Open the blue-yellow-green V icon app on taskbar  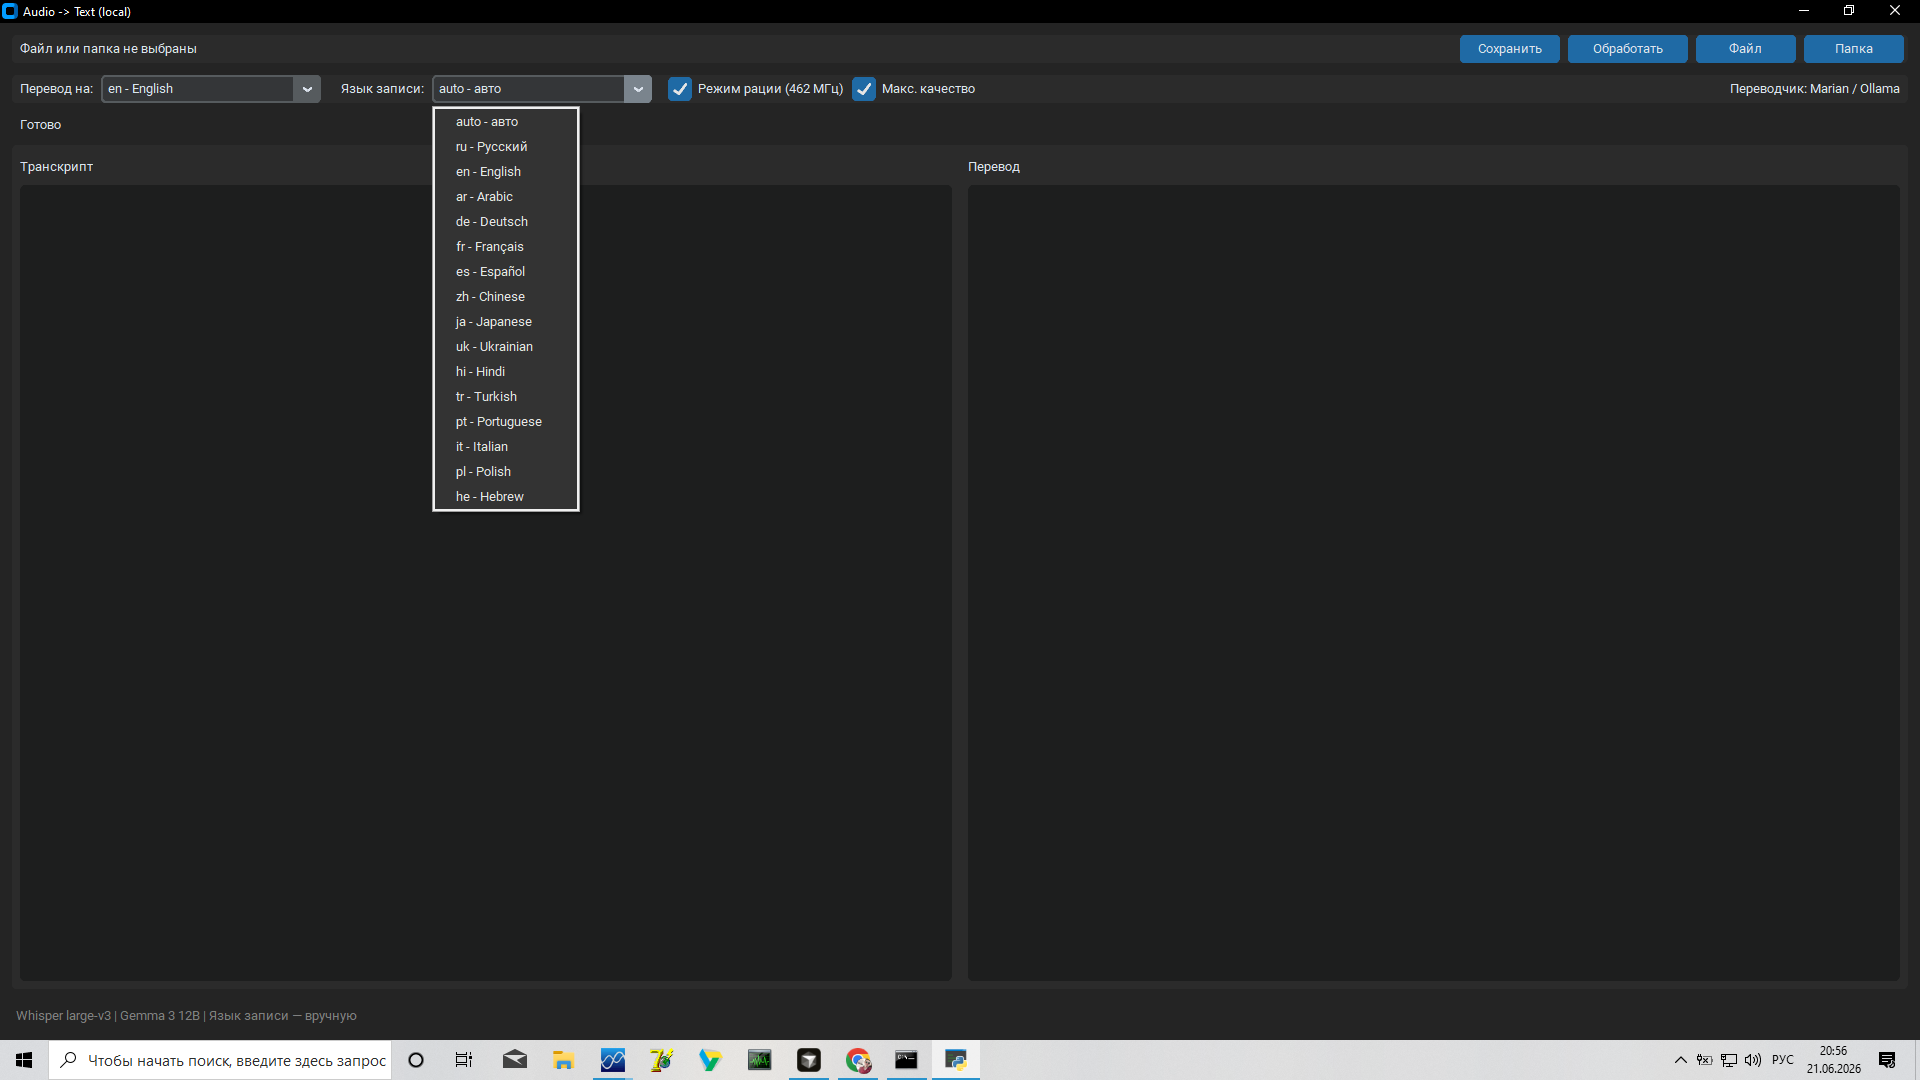[710, 1060]
